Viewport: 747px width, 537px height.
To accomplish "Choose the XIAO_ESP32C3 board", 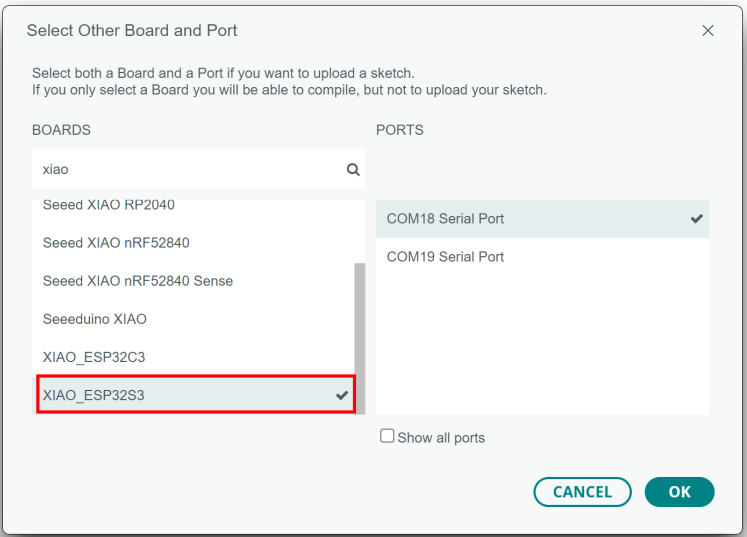I will click(x=95, y=357).
